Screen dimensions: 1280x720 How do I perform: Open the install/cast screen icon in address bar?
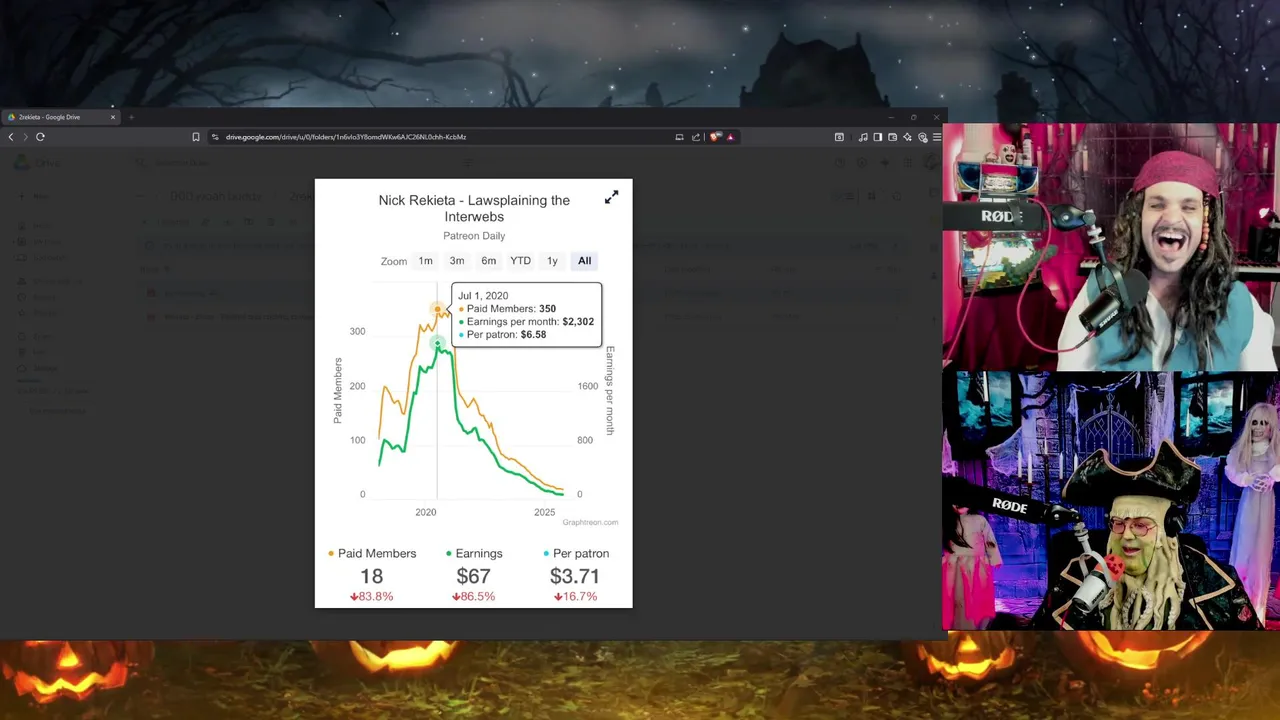(679, 137)
